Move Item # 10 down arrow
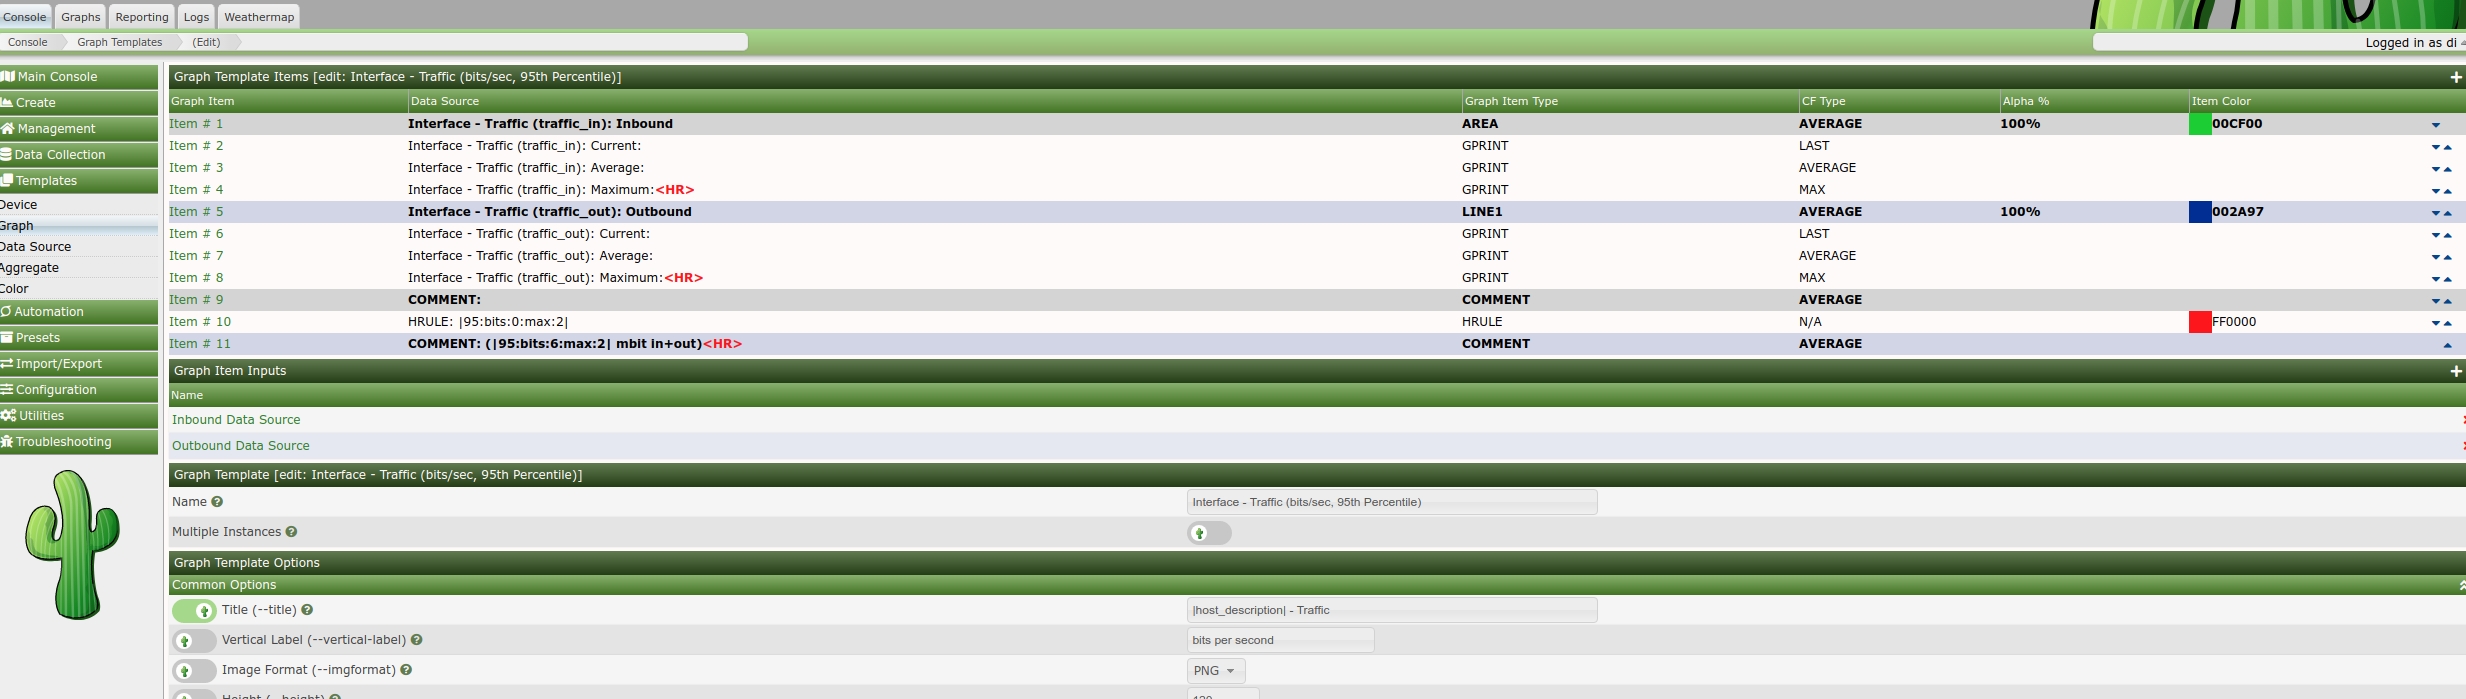The width and height of the screenshot is (2466, 699). (2435, 323)
